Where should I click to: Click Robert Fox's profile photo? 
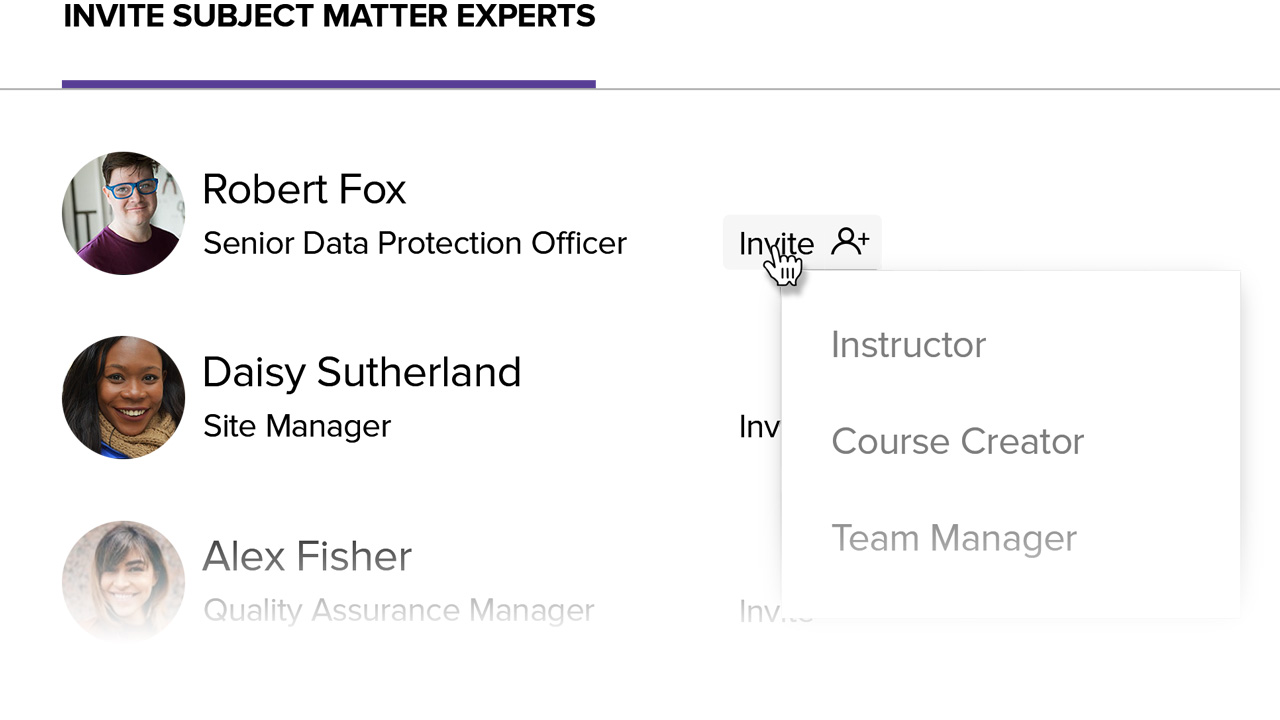(x=123, y=213)
